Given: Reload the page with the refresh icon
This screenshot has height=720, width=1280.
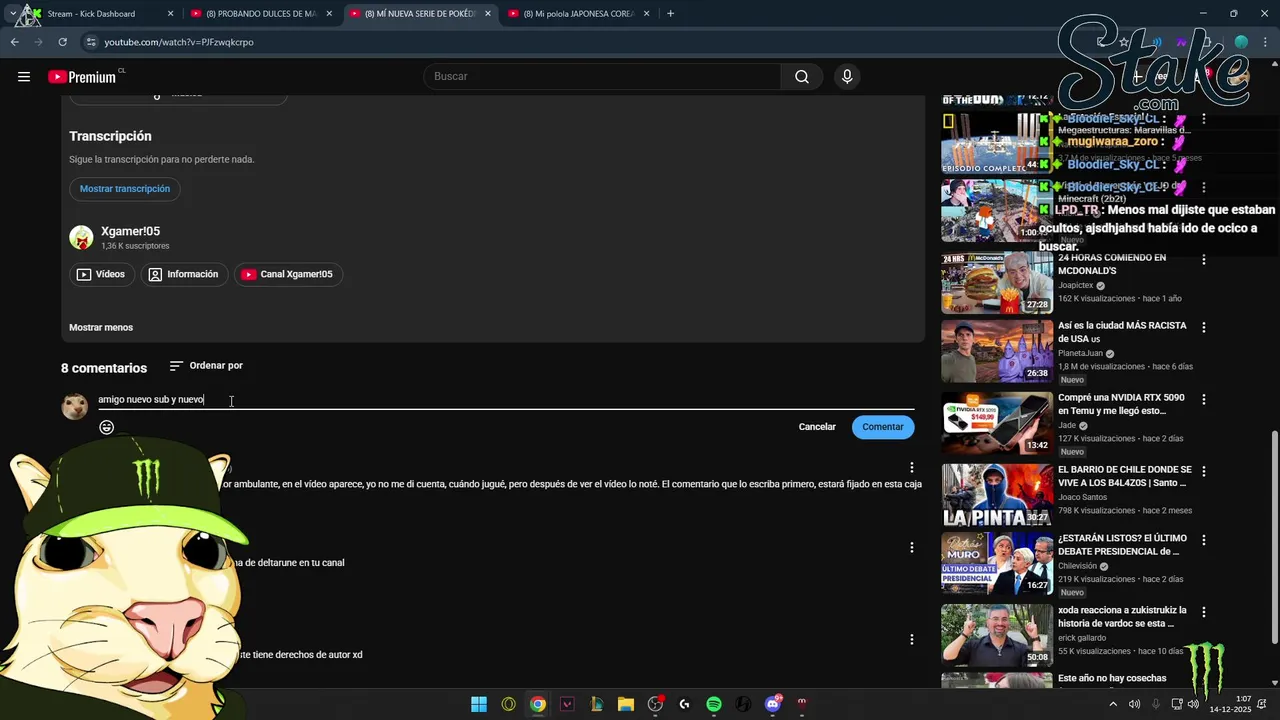Looking at the screenshot, I should click(62, 42).
